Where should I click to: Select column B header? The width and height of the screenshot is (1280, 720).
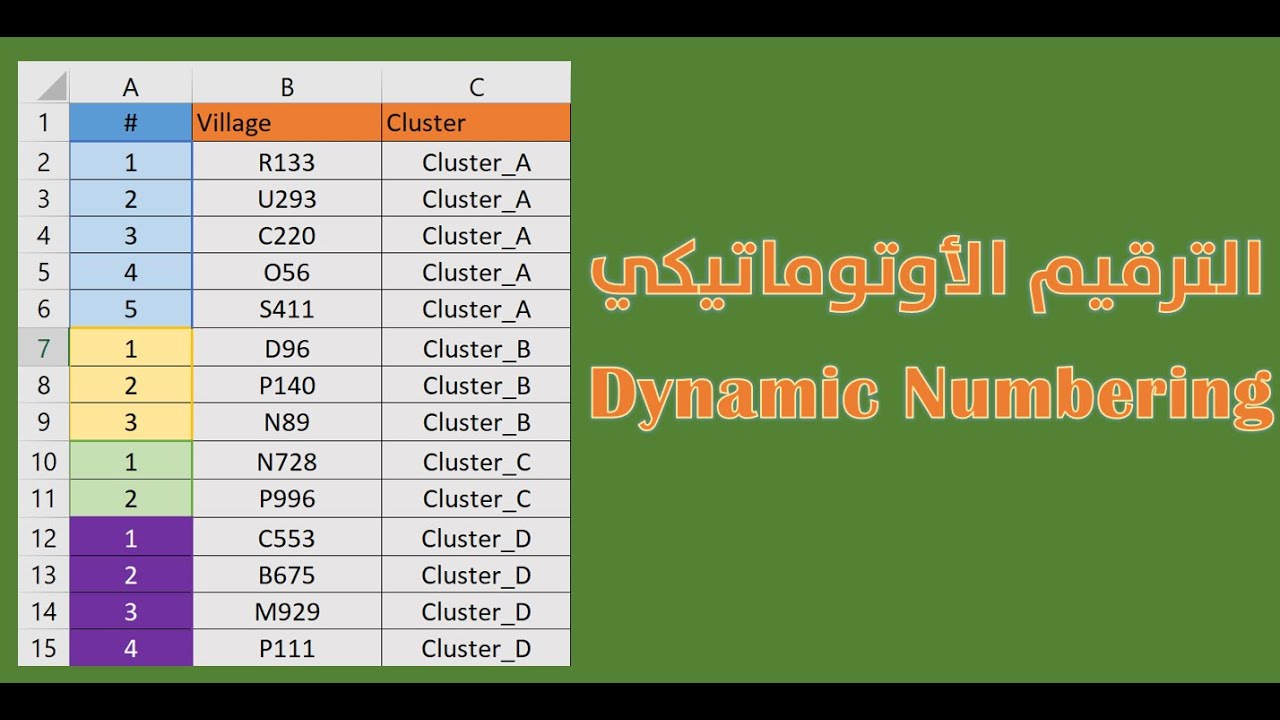pyautogui.click(x=287, y=87)
